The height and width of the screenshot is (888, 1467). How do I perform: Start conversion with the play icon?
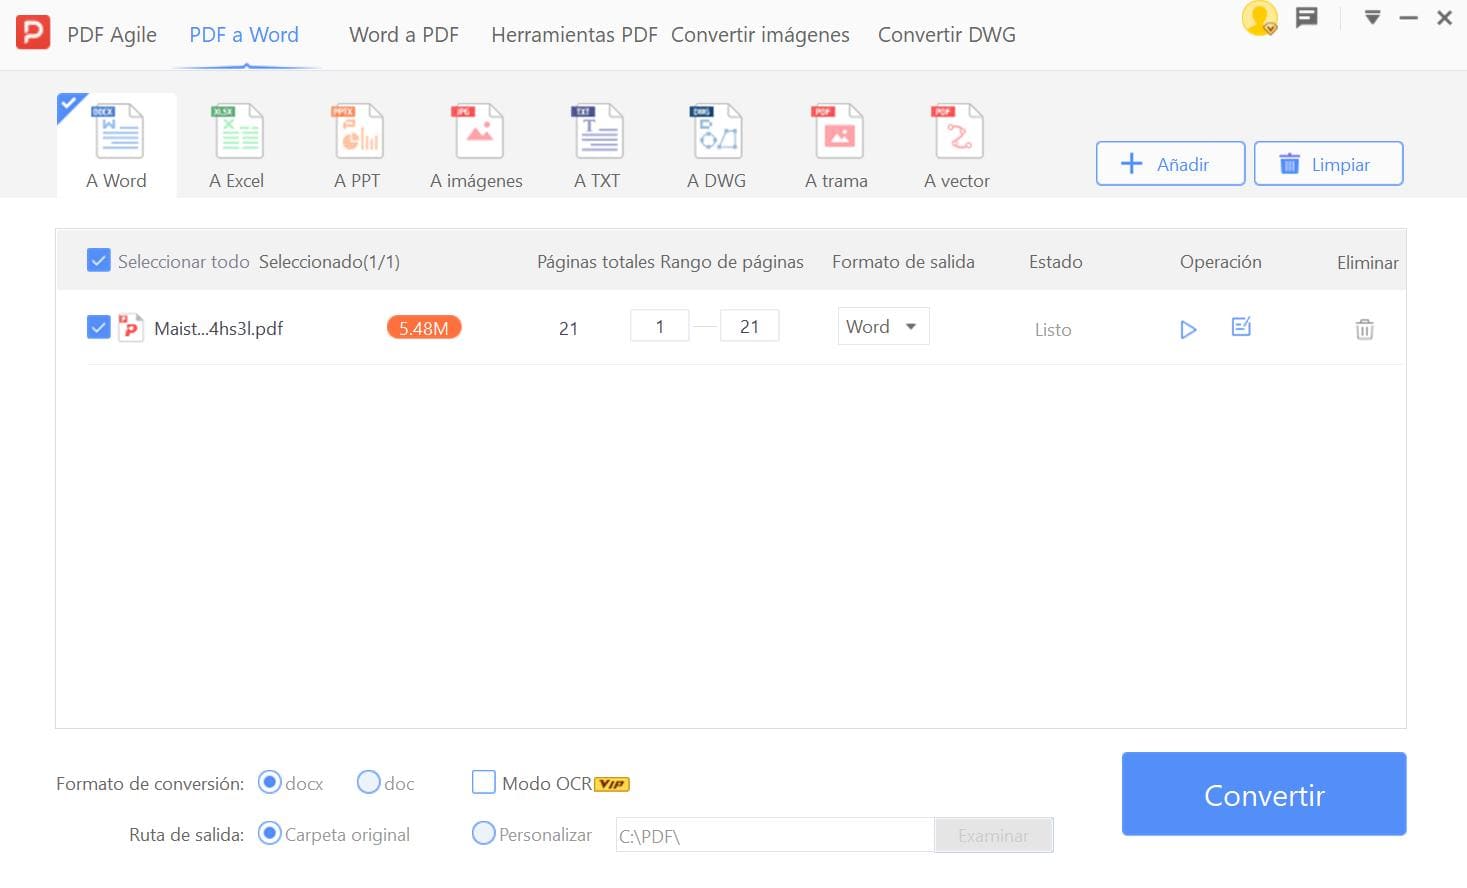pyautogui.click(x=1188, y=329)
